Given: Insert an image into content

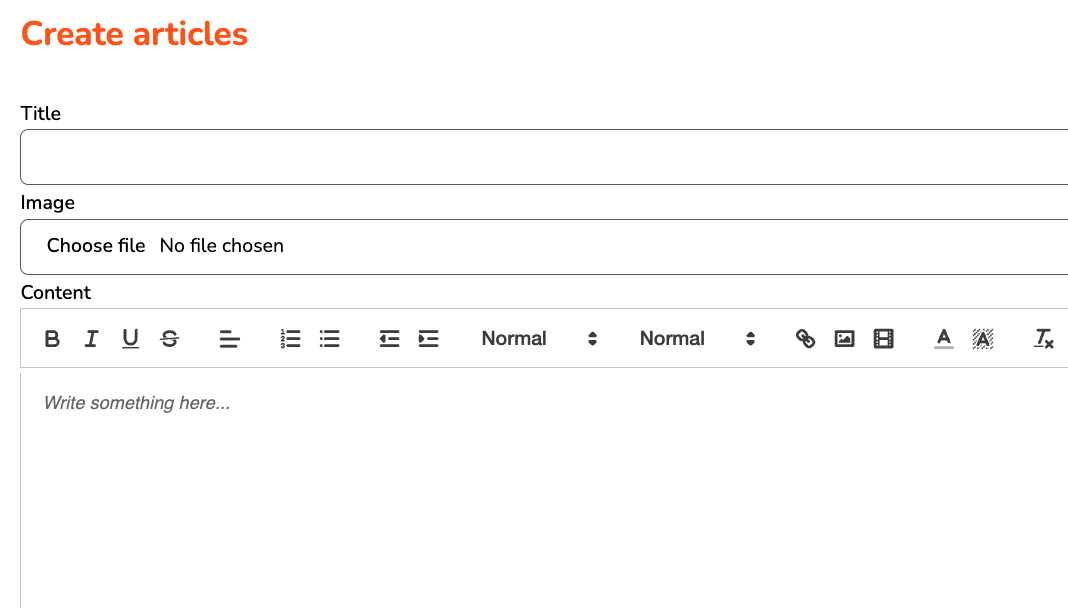Looking at the screenshot, I should (845, 338).
